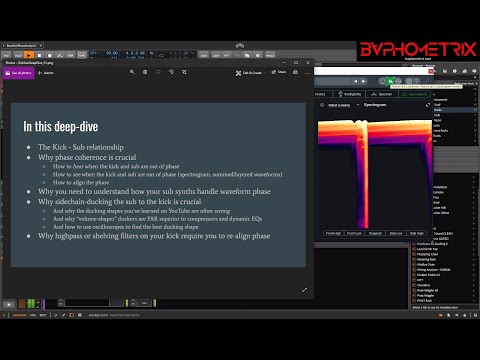
Task: Click undo arrow in Bitwig toolbar
Action: (x=227, y=55)
